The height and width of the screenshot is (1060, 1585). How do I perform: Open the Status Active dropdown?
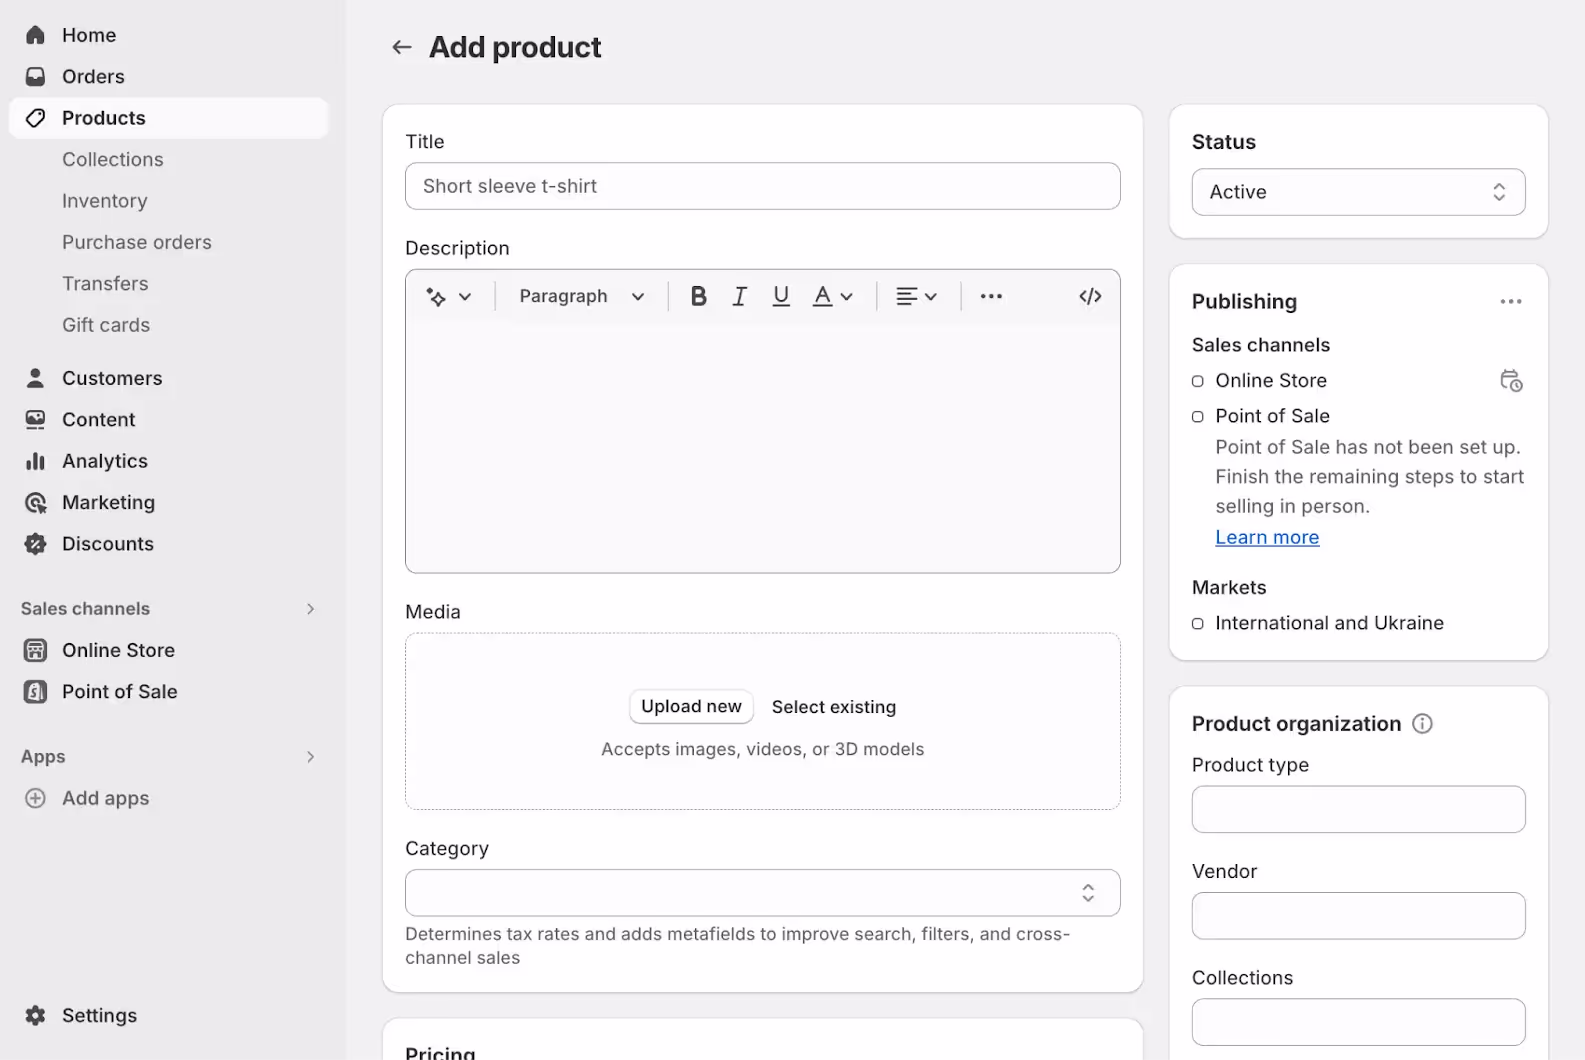coord(1358,192)
